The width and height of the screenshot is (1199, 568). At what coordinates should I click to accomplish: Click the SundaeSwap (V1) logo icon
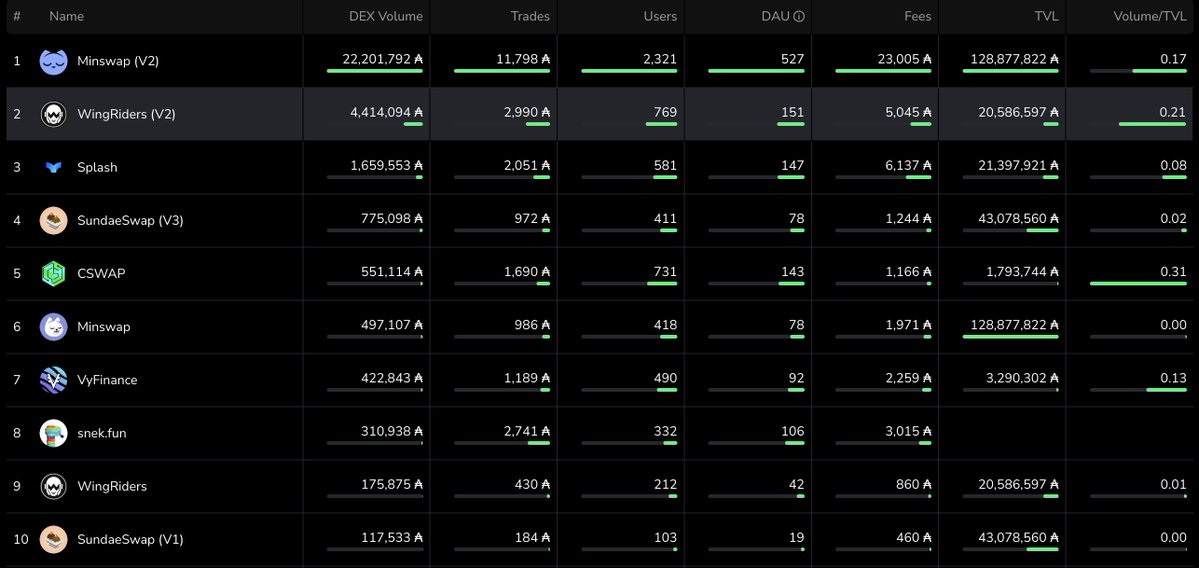pyautogui.click(x=54, y=539)
